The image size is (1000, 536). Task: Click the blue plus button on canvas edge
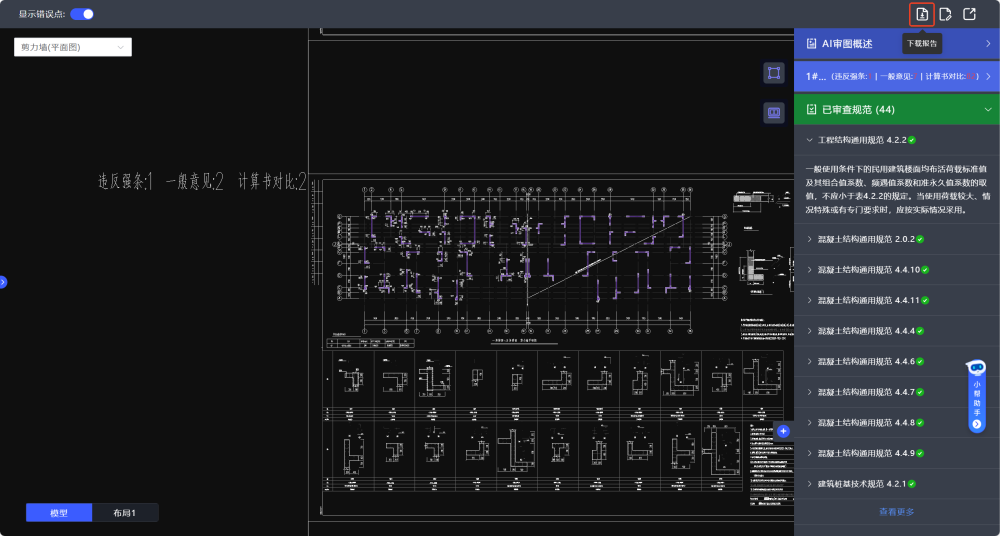(783, 431)
